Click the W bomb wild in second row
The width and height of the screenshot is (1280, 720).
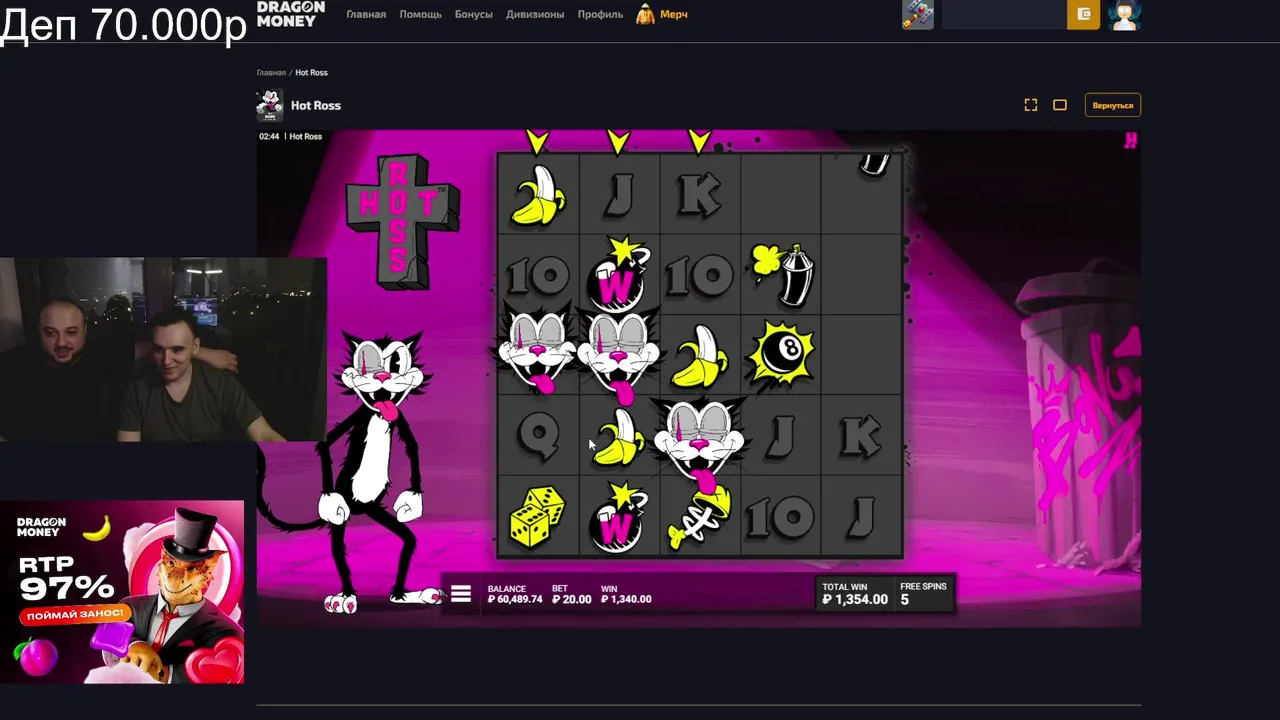(x=620, y=275)
